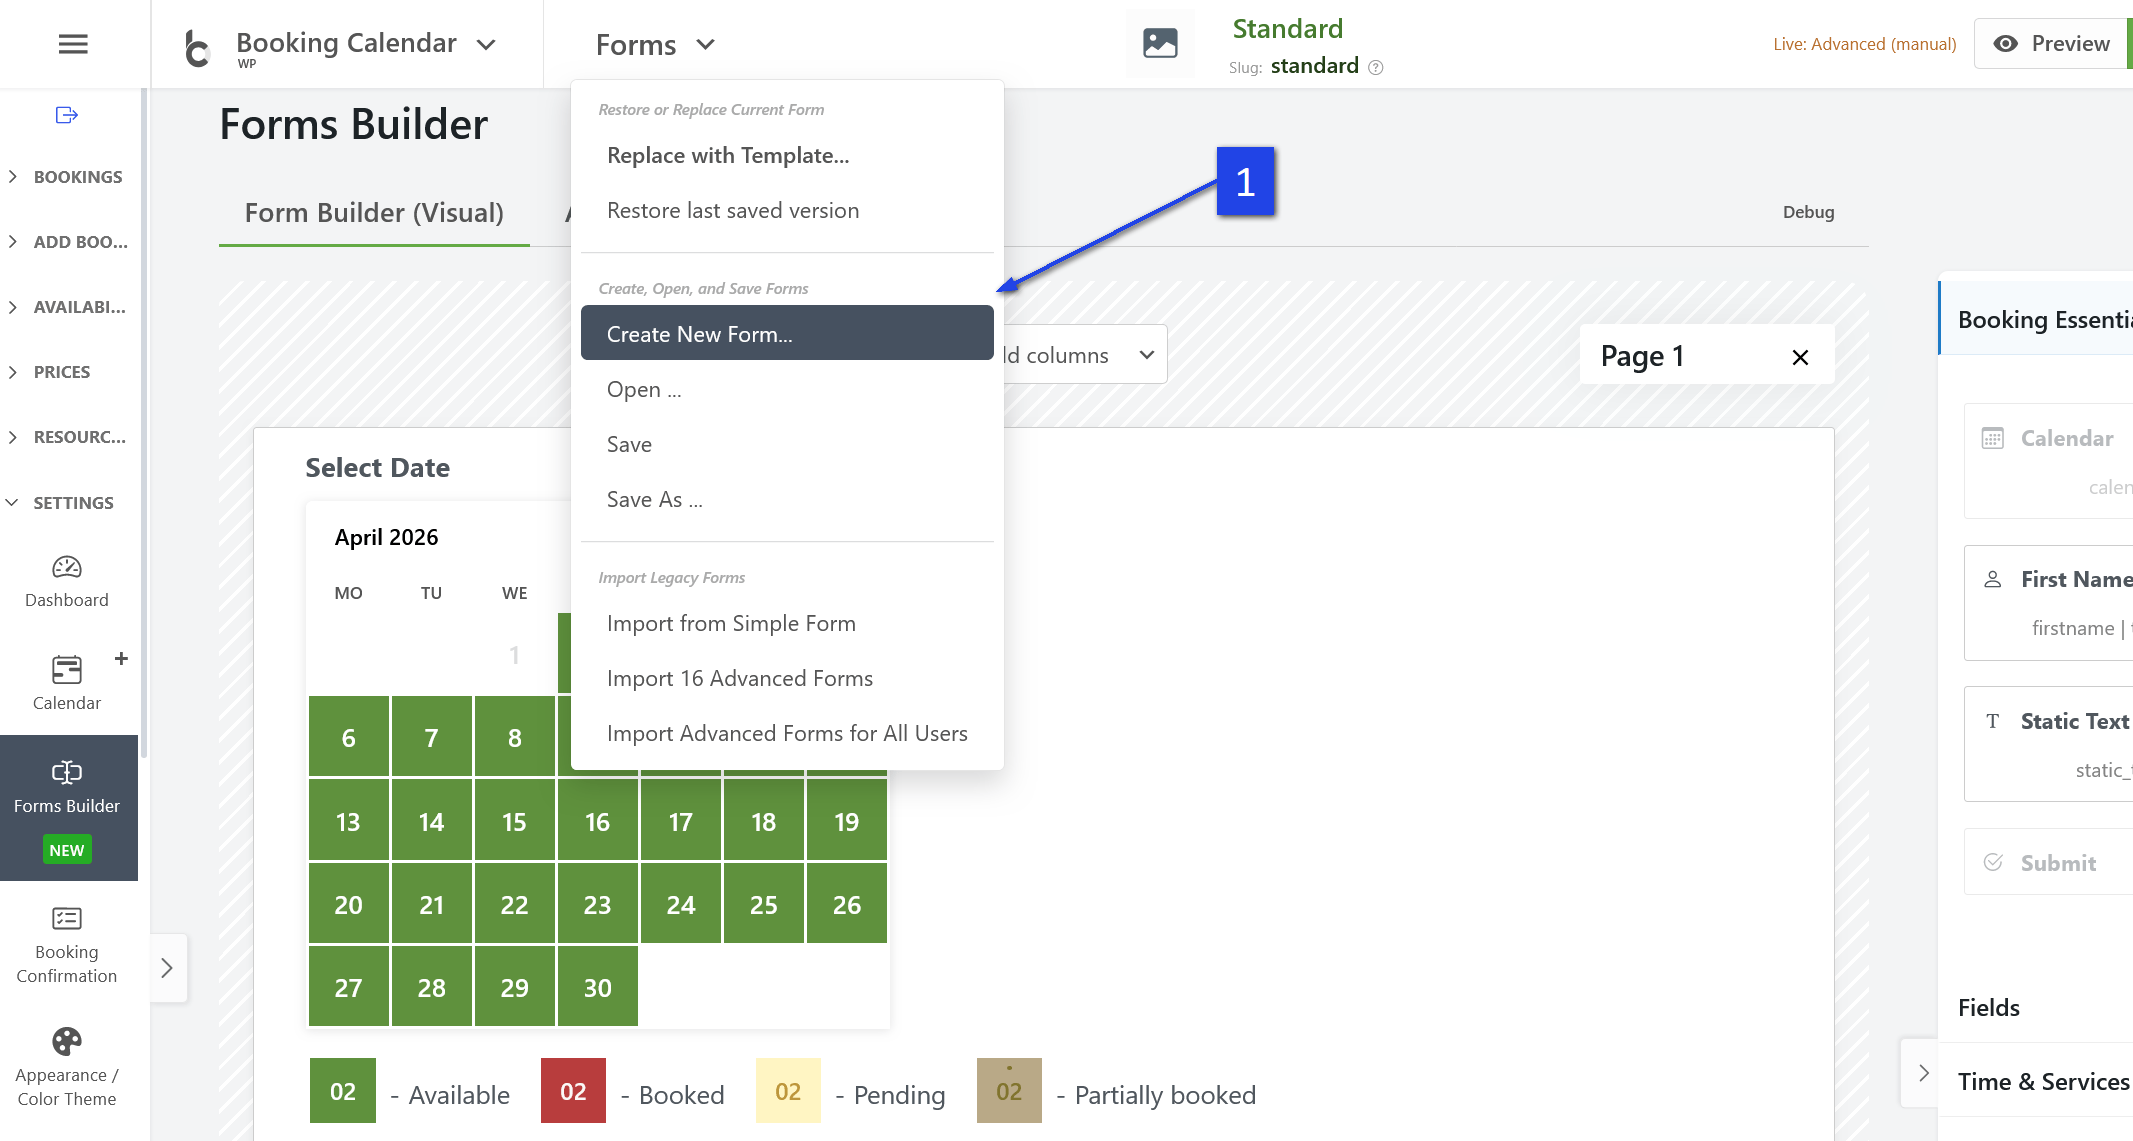Choose Create New Form from the menu

point(786,334)
